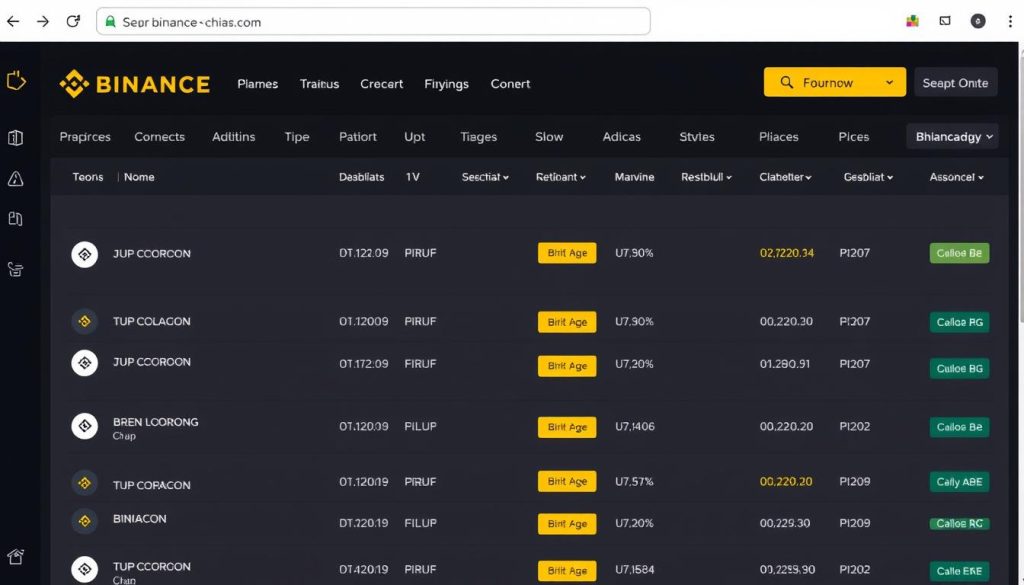Click the Binance logo
This screenshot has height=585, width=1024.
coord(135,84)
